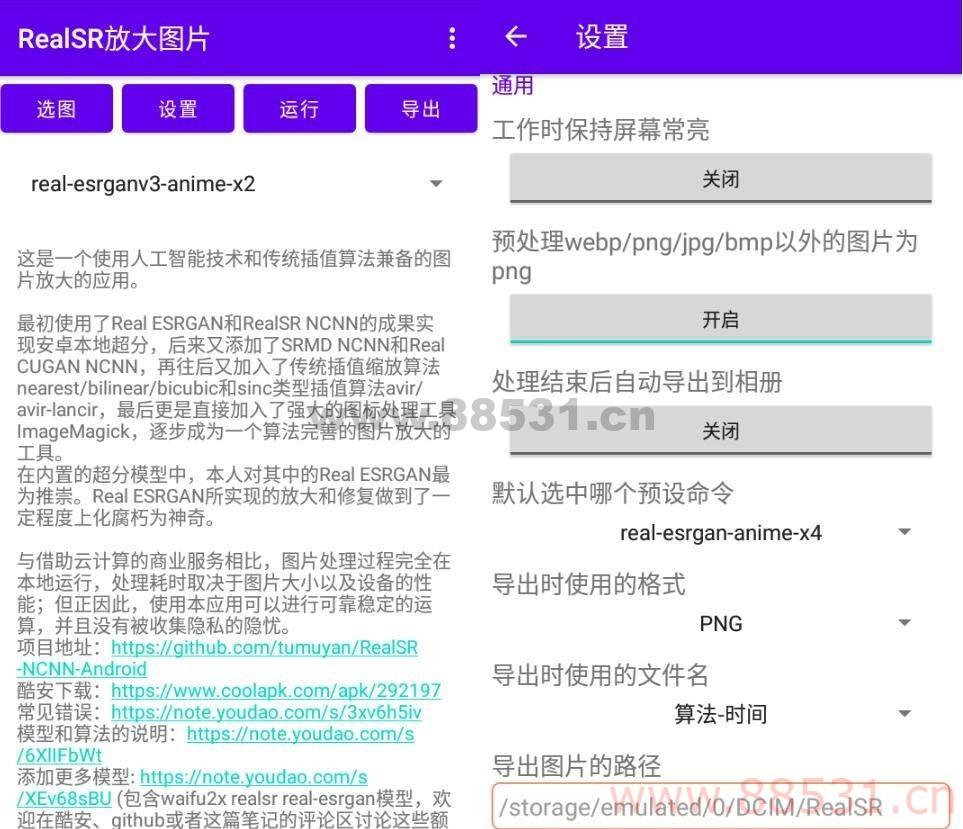Image resolution: width=963 pixels, height=829 pixels.
Task: Expand the real-esrganv3-anime-x2 model dropdown
Action: pos(236,184)
